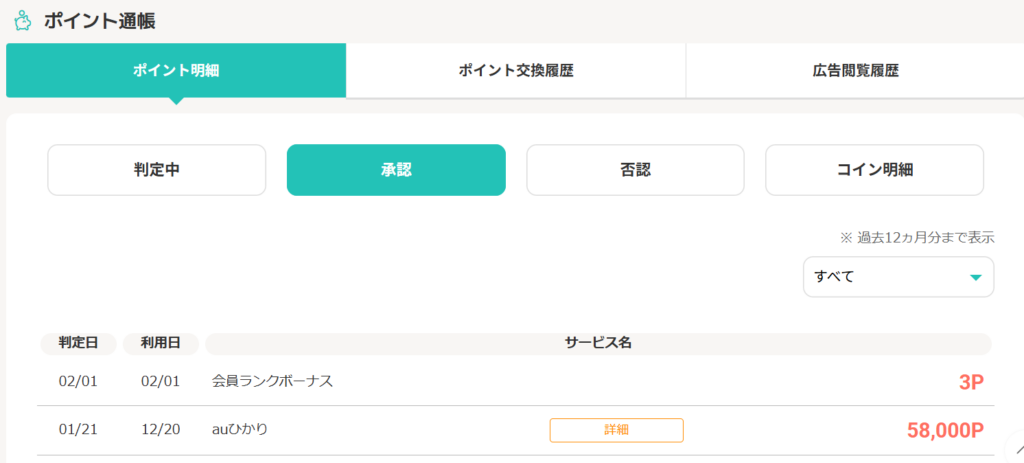Click the teal arrow in the すべて dropdown
The height and width of the screenshot is (463, 1024).
(976, 277)
